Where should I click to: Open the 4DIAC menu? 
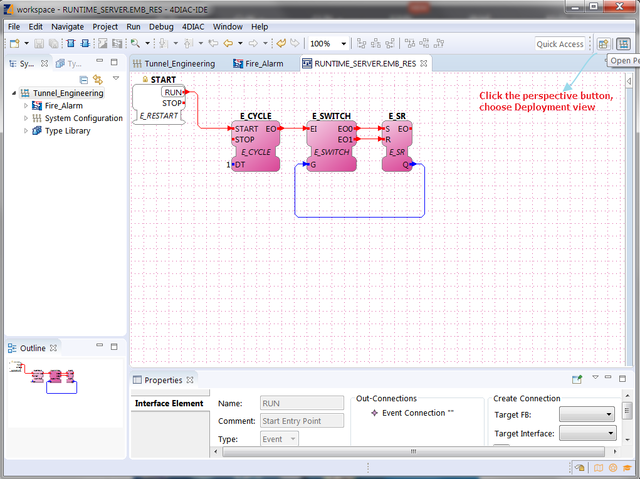point(193,27)
